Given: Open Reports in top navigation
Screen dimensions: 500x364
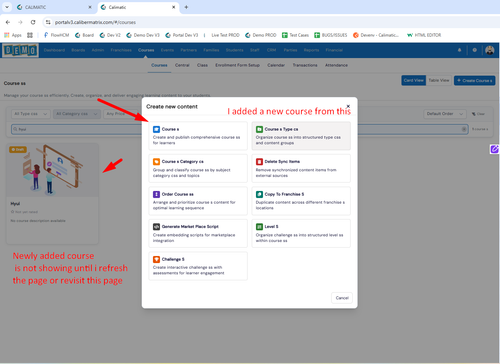Looking at the screenshot, I should point(311,50).
